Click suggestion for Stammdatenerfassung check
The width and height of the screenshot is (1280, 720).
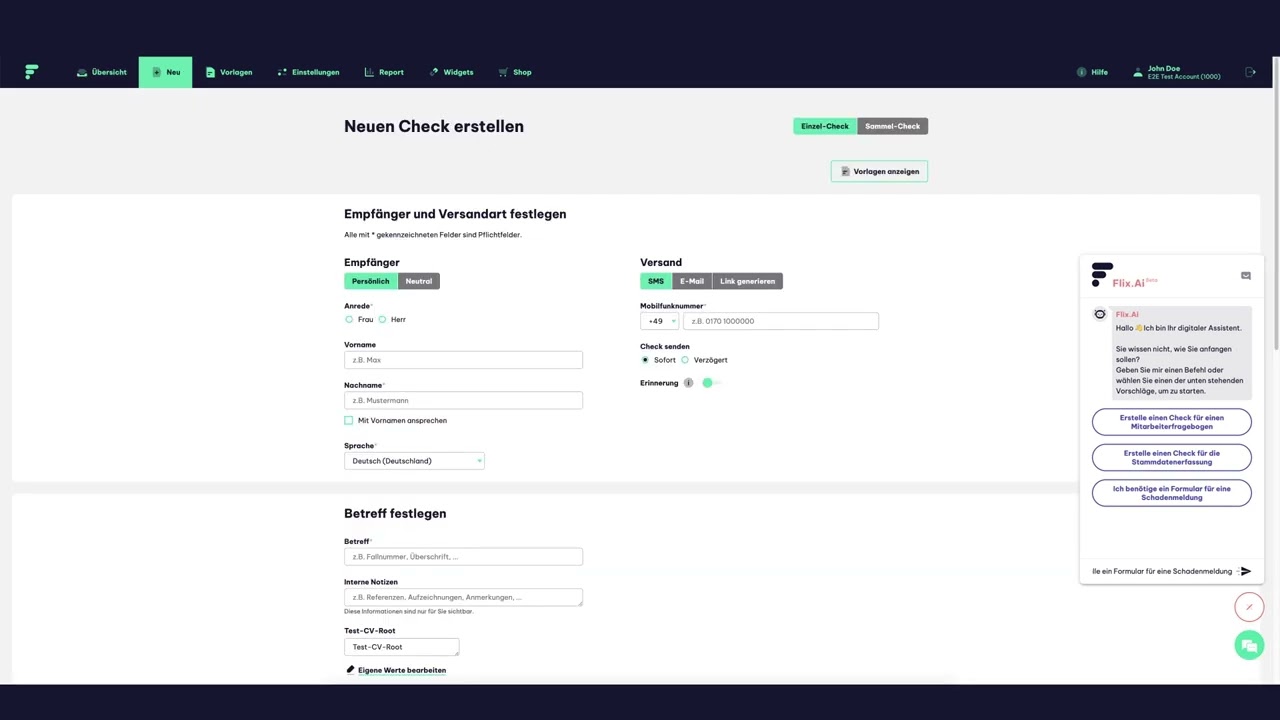(x=1171, y=457)
